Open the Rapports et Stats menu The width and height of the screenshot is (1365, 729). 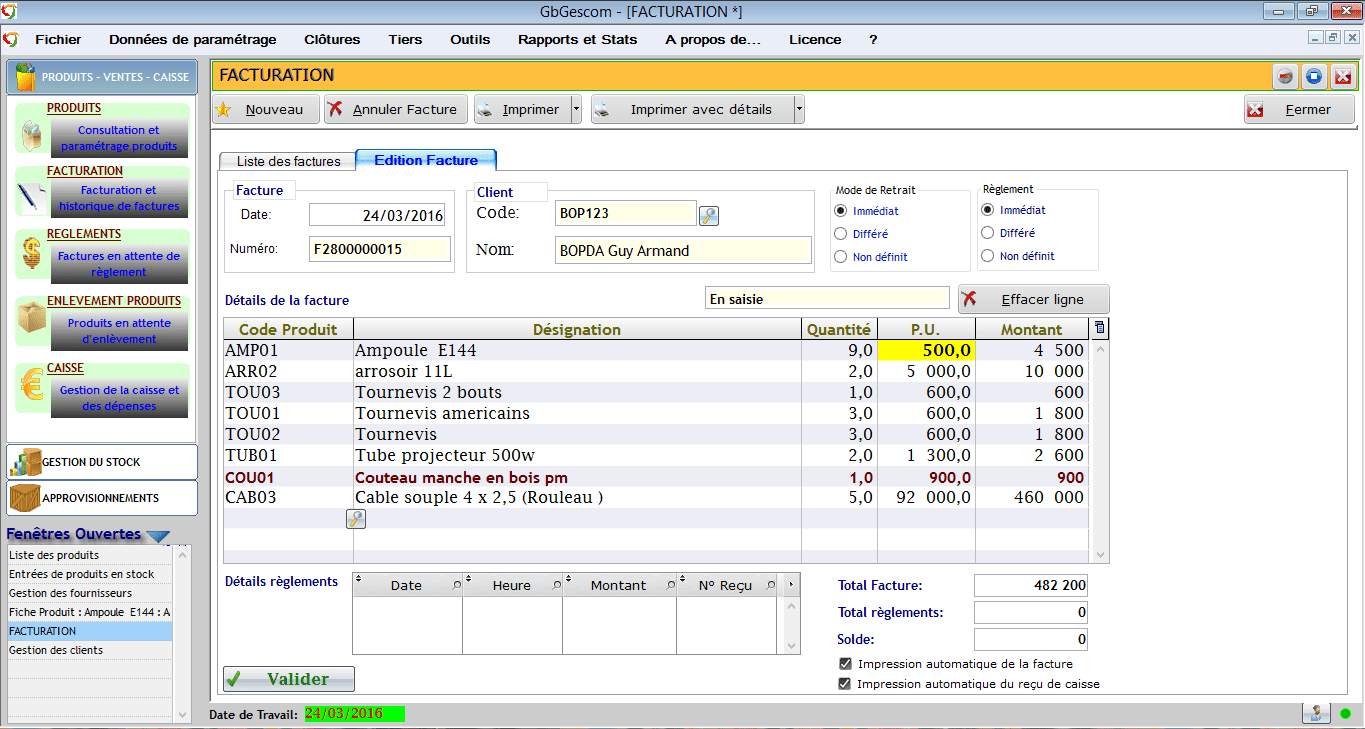click(577, 40)
